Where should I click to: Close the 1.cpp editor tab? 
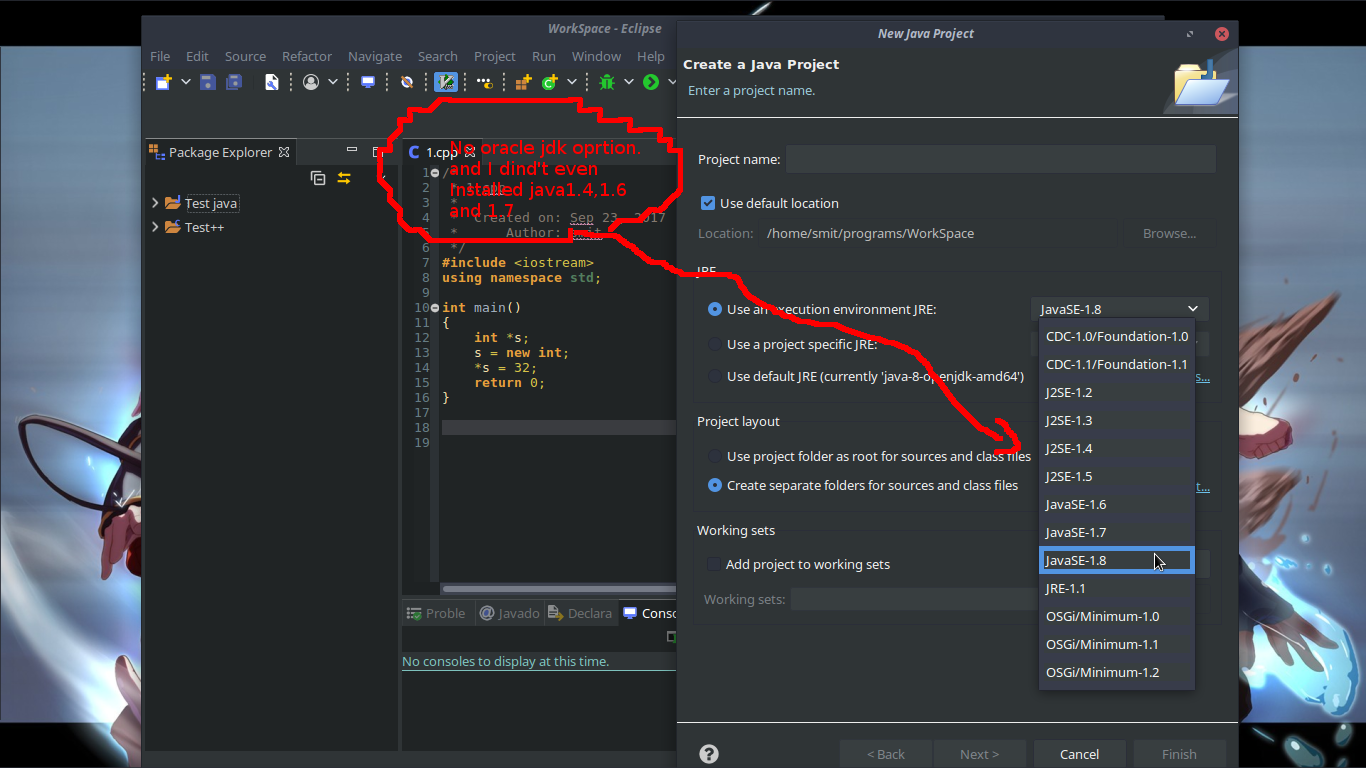point(470,153)
